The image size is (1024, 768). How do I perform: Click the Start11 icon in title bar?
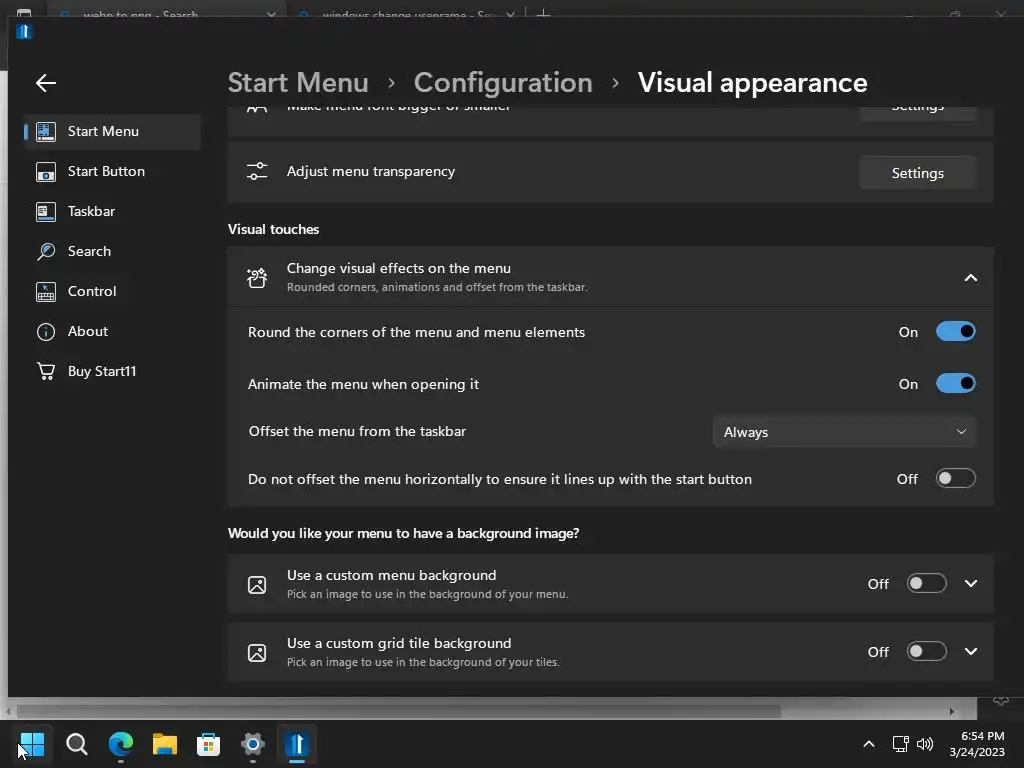(24, 31)
